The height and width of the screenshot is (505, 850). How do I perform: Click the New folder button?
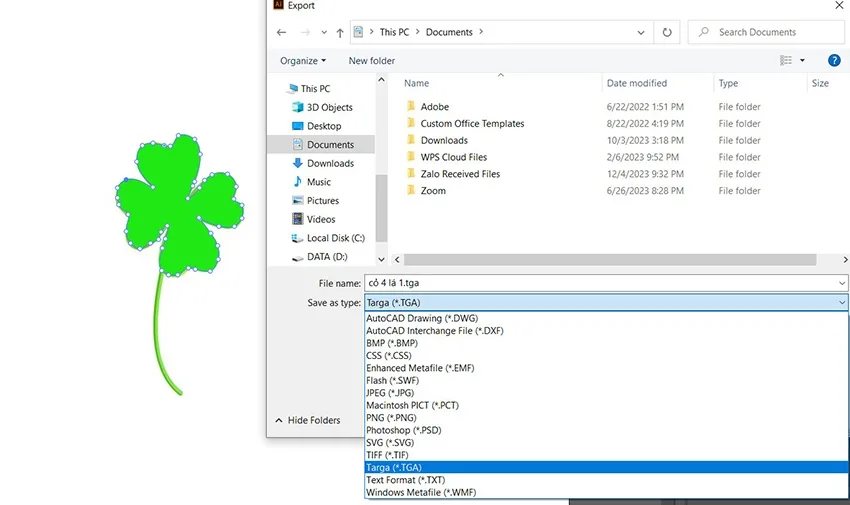371,60
